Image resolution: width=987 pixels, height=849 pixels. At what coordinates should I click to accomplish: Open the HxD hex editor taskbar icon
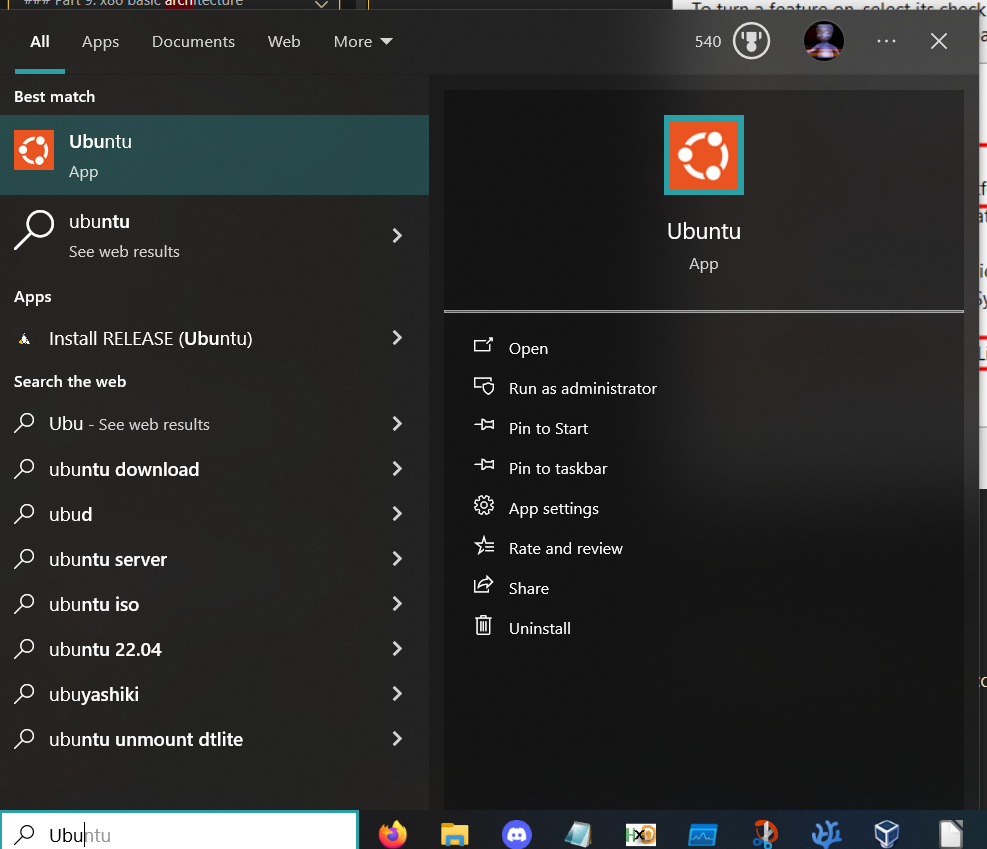[x=640, y=833]
